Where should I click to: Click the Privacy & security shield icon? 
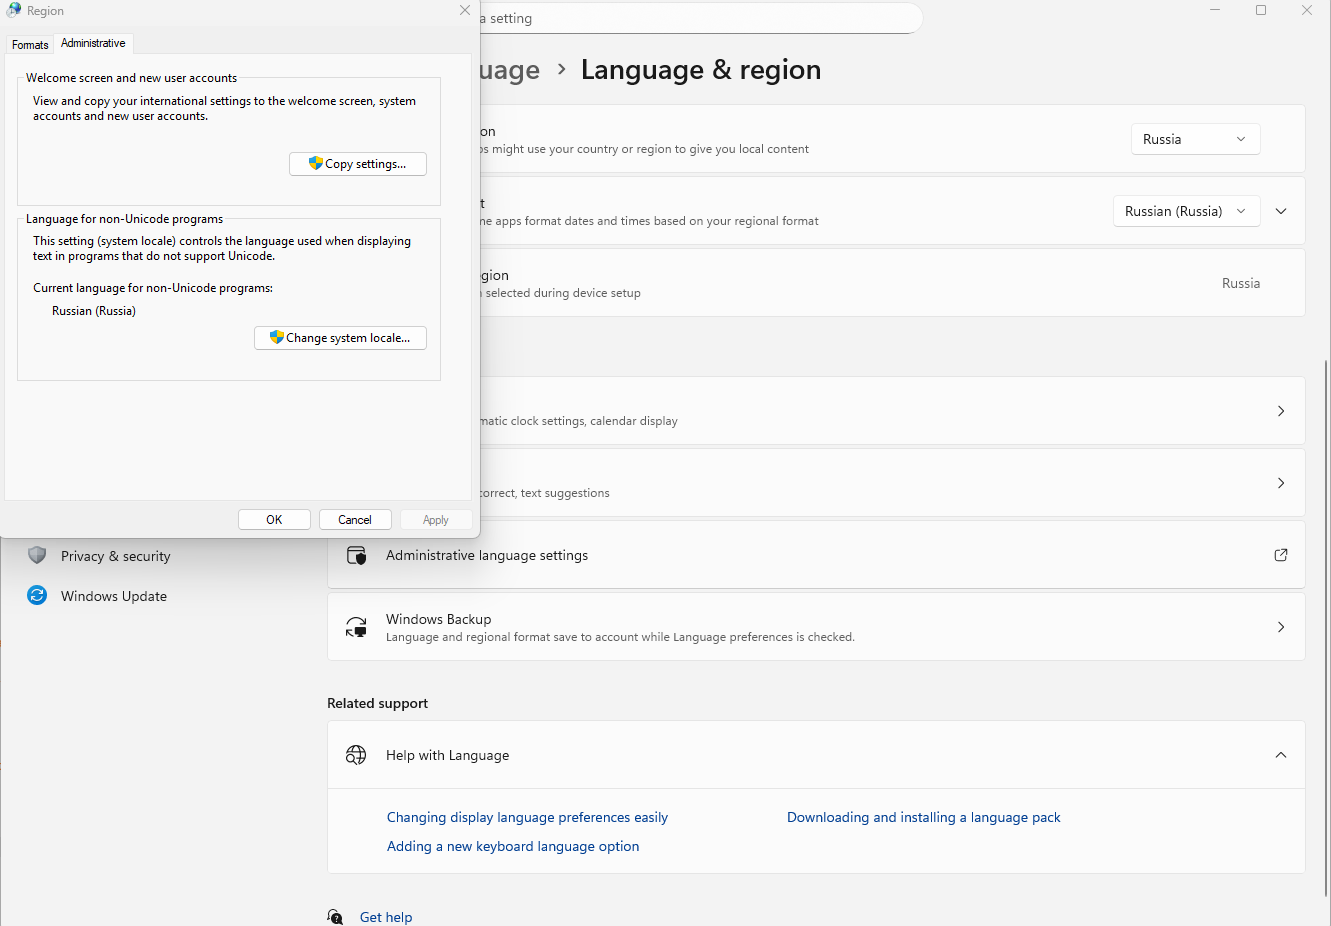pyautogui.click(x=37, y=555)
